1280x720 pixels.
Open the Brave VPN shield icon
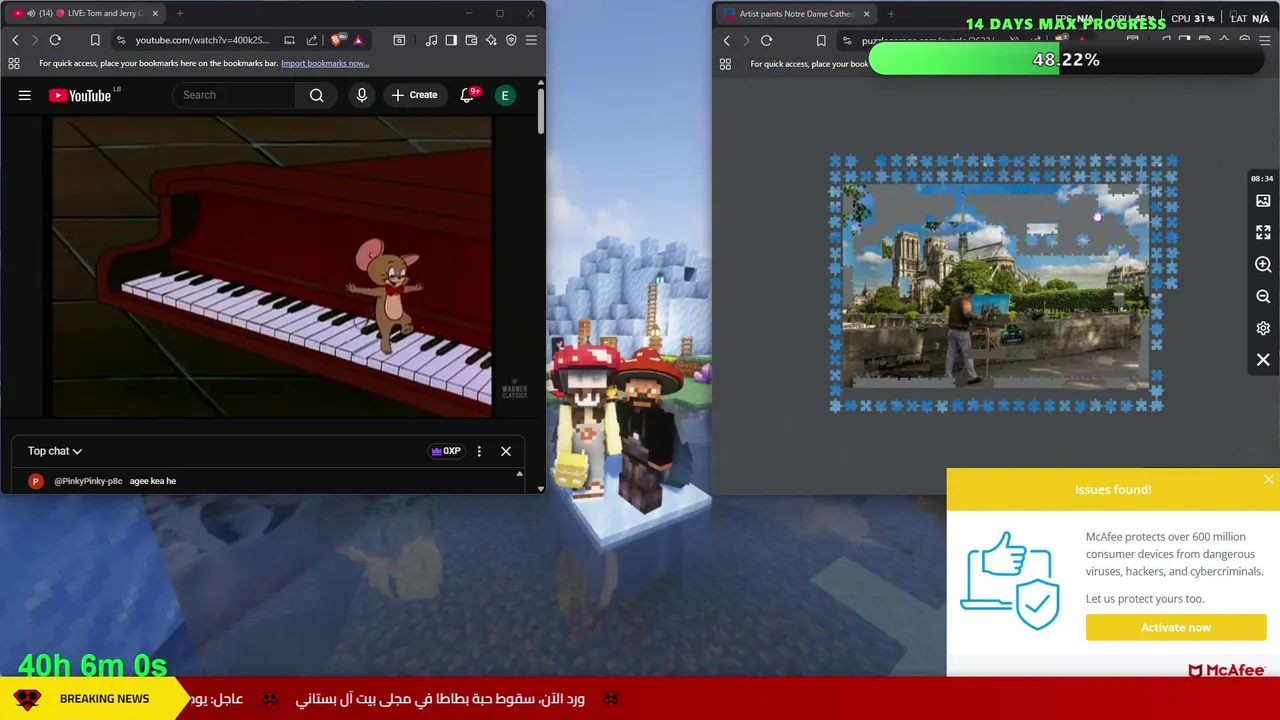coord(511,40)
